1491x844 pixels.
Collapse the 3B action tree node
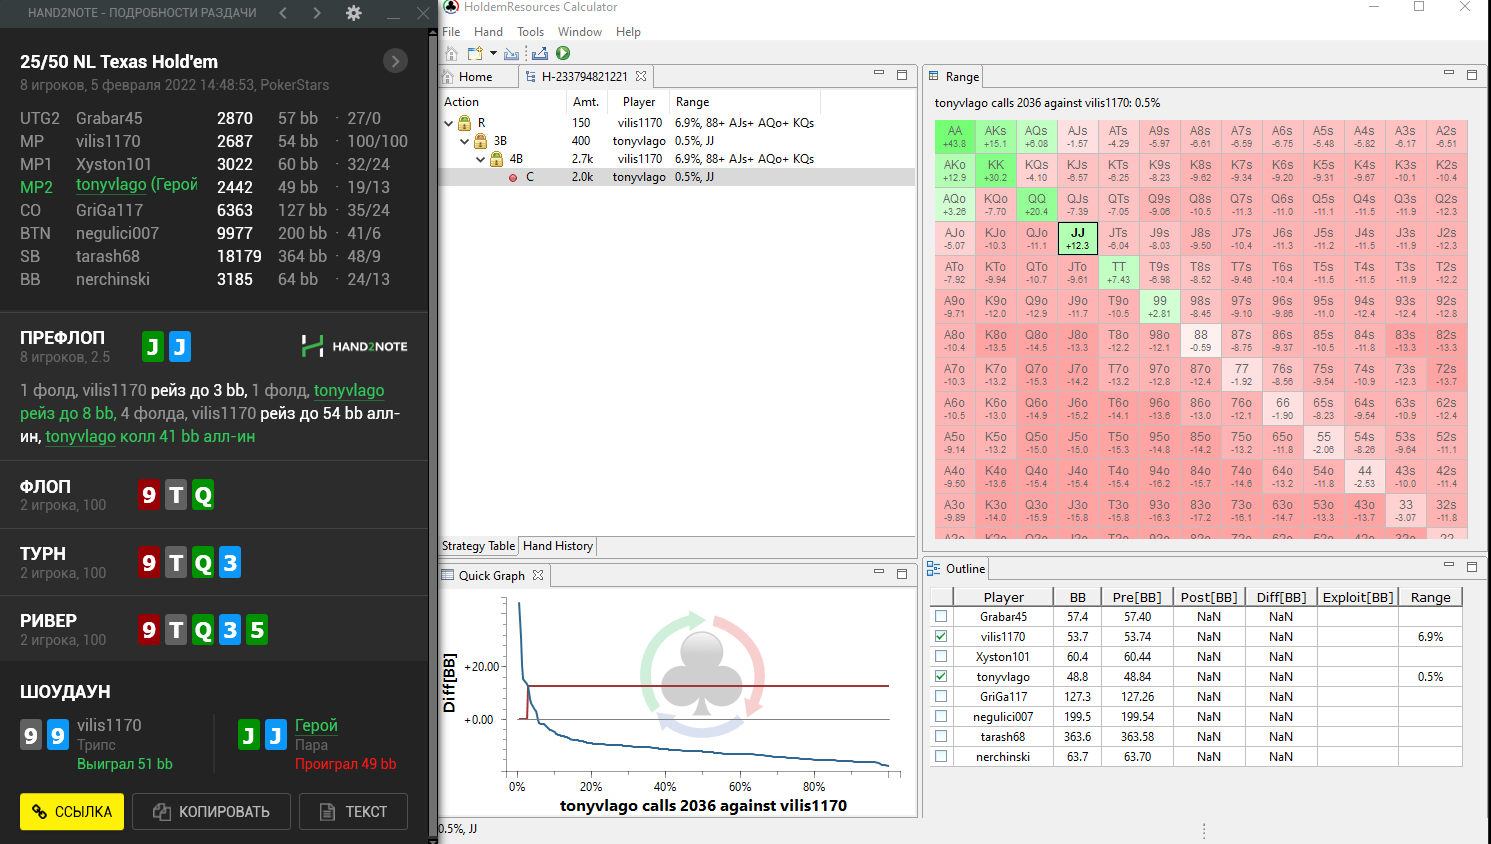click(x=465, y=141)
